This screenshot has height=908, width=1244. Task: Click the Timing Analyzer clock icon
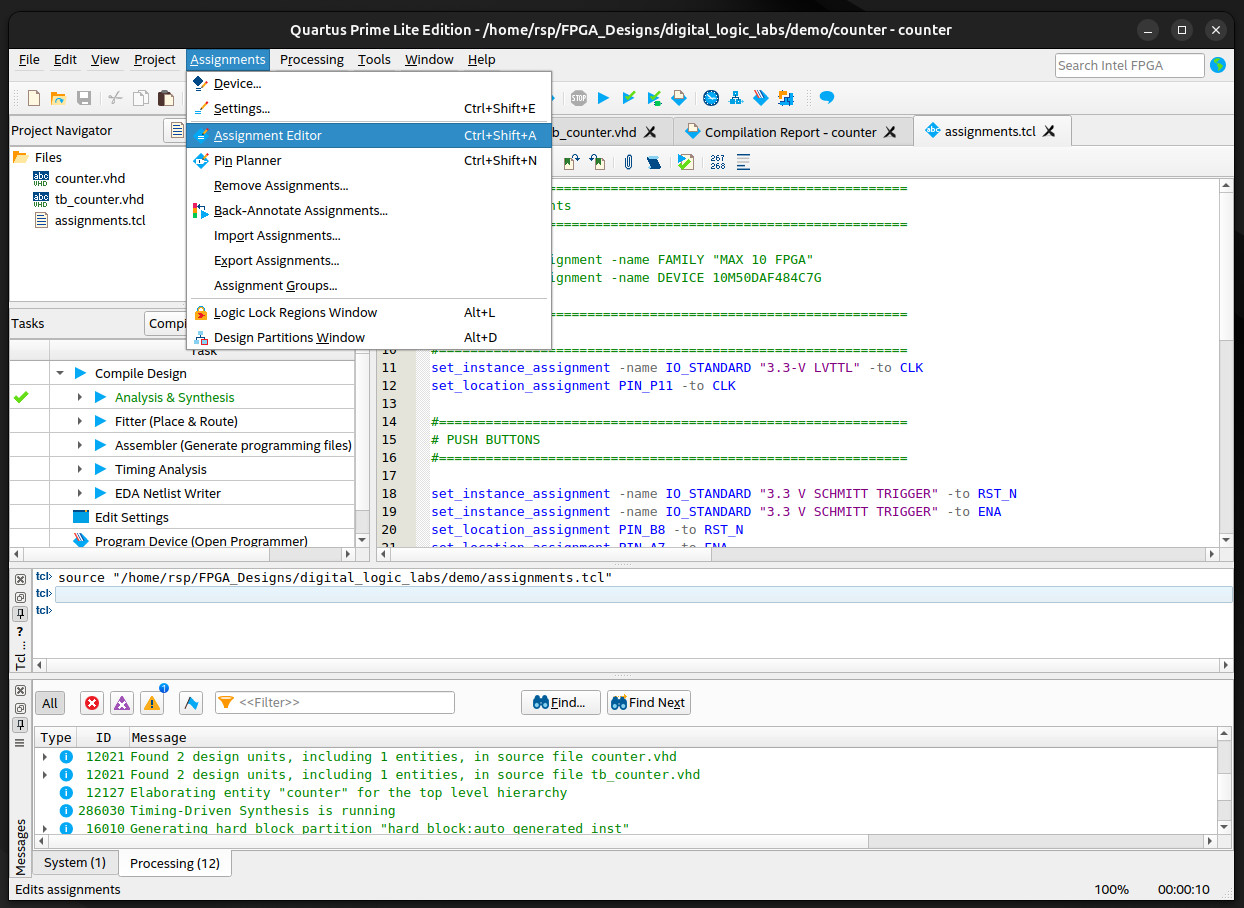coord(711,98)
